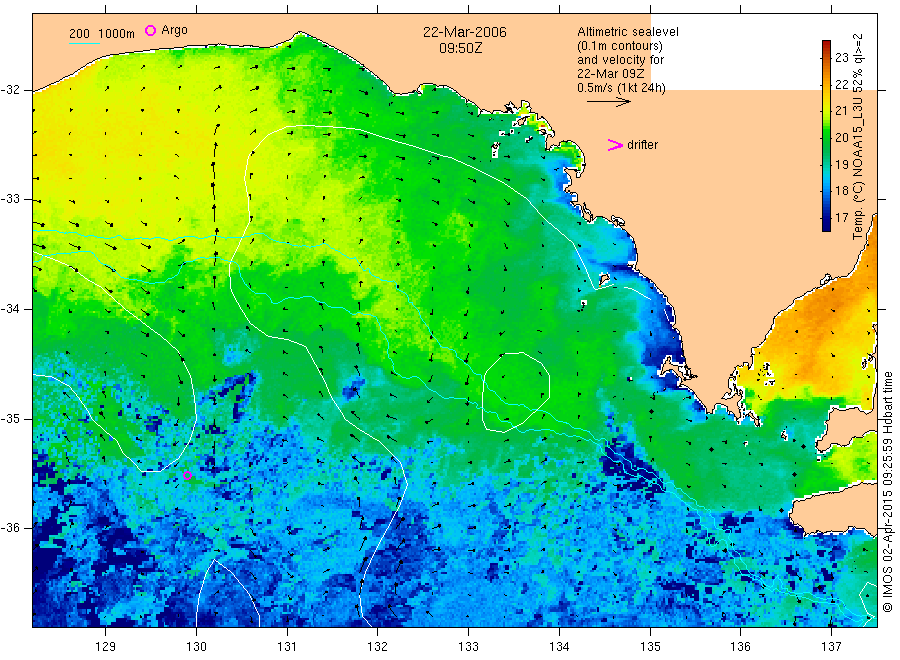Click the 'drifter' legend label
Viewport: 900px width, 660px height.
(x=642, y=145)
